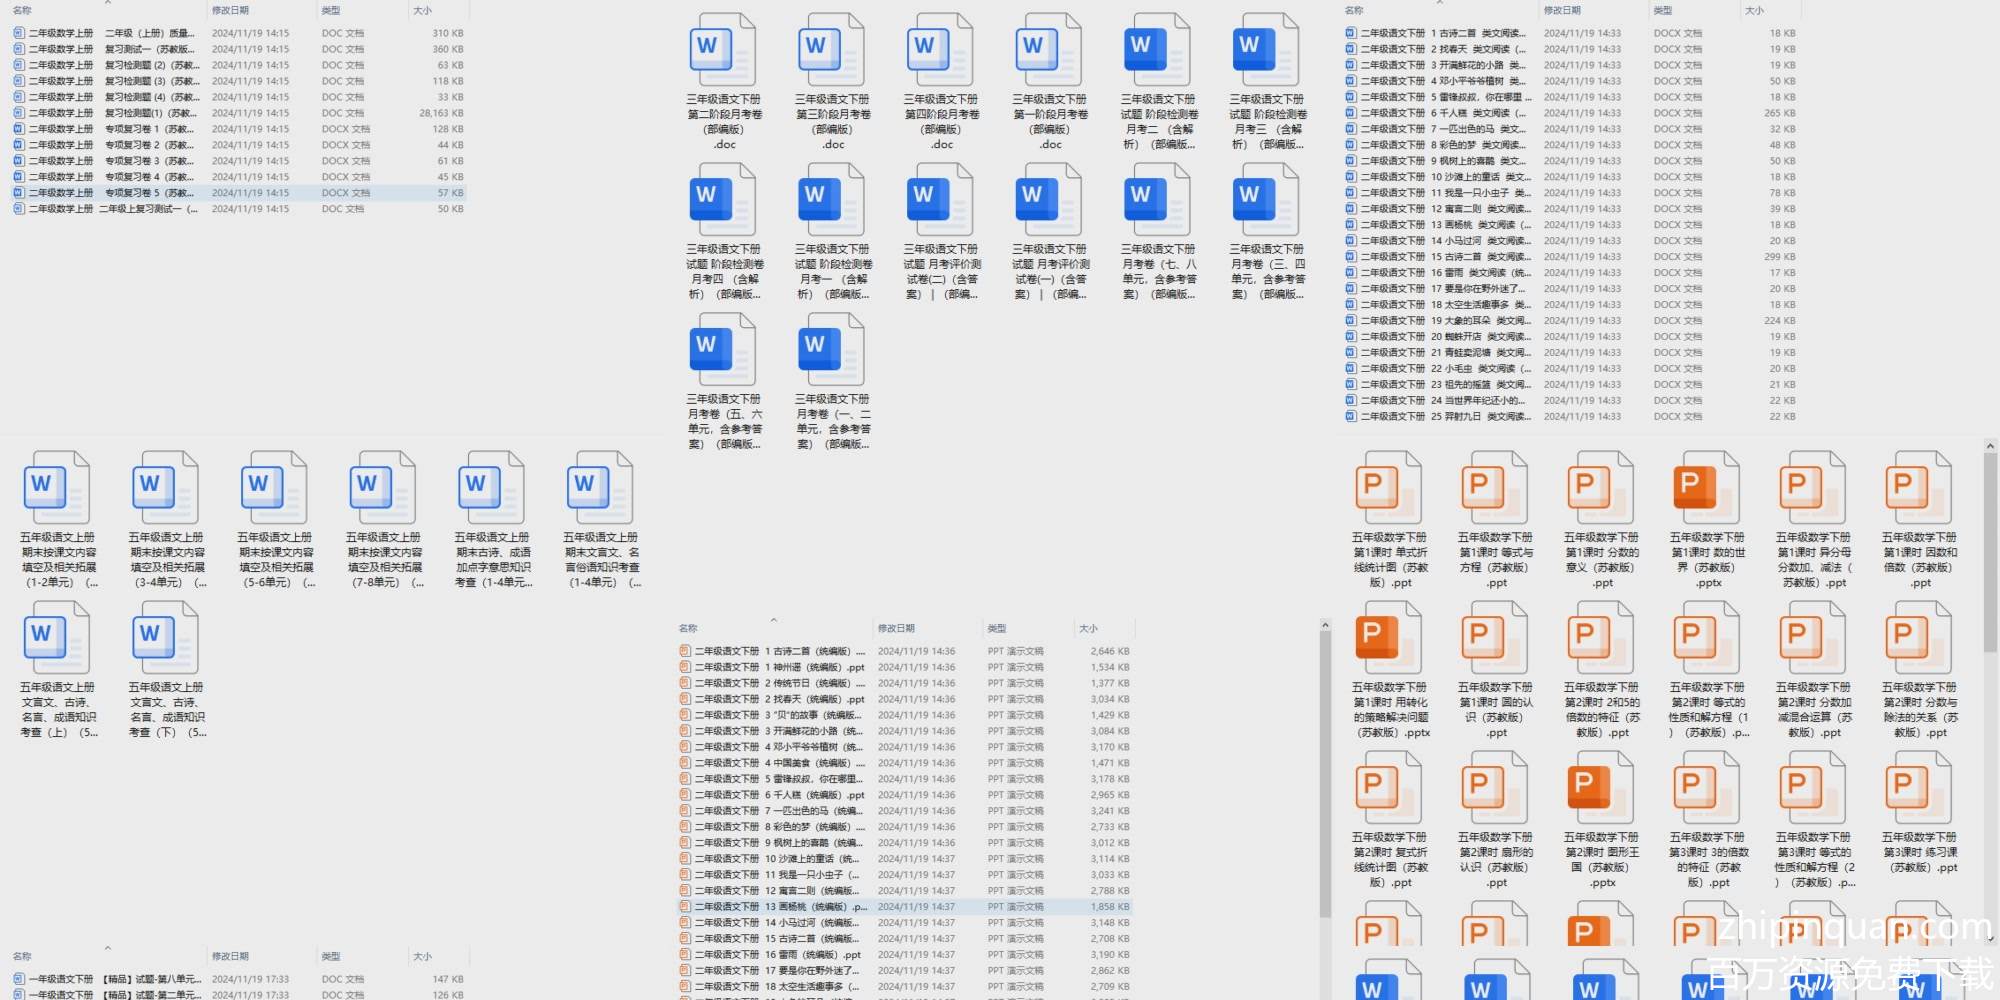The height and width of the screenshot is (1000, 2000).
Task: Click the scroll-down arrow of the 五年级数学下册 pane
Action: [1990, 939]
